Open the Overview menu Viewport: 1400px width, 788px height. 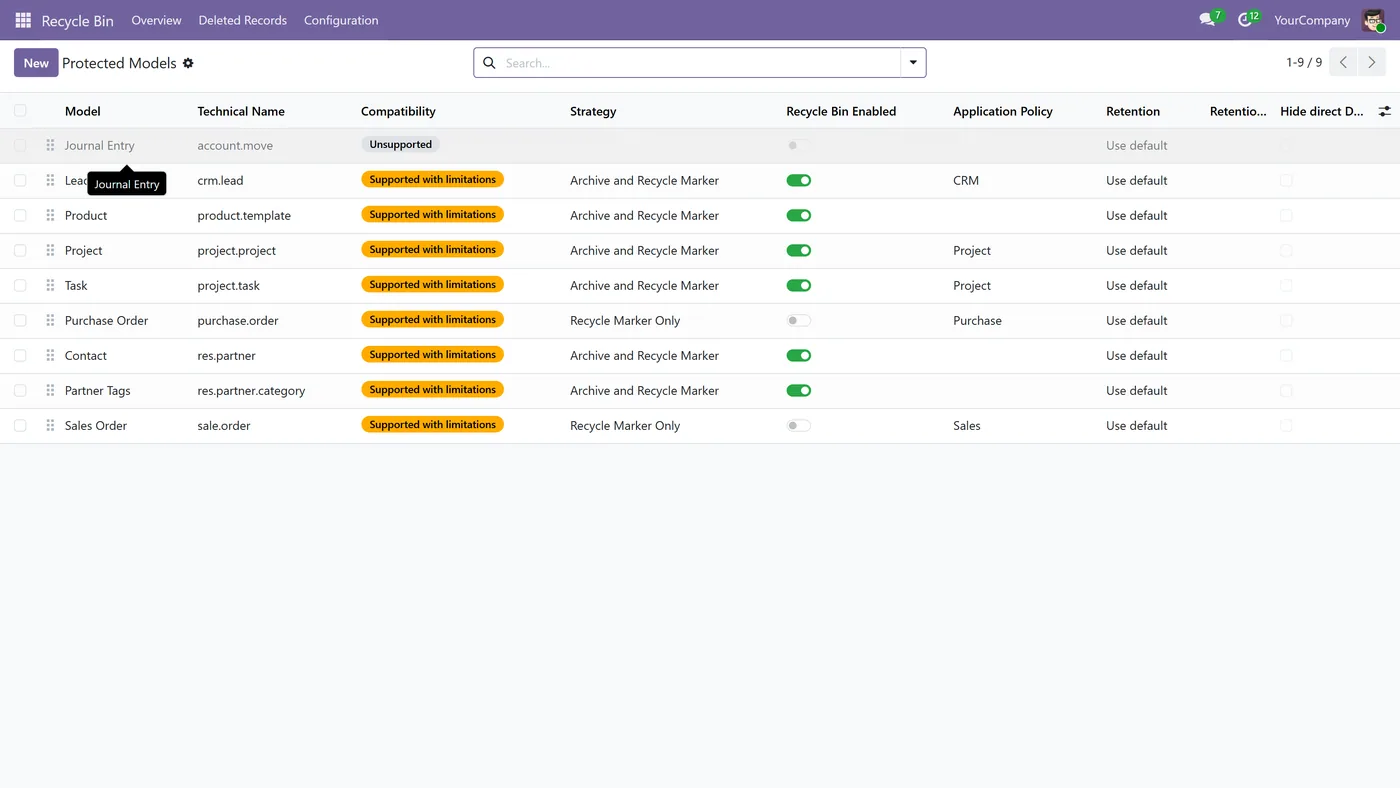[x=156, y=20]
